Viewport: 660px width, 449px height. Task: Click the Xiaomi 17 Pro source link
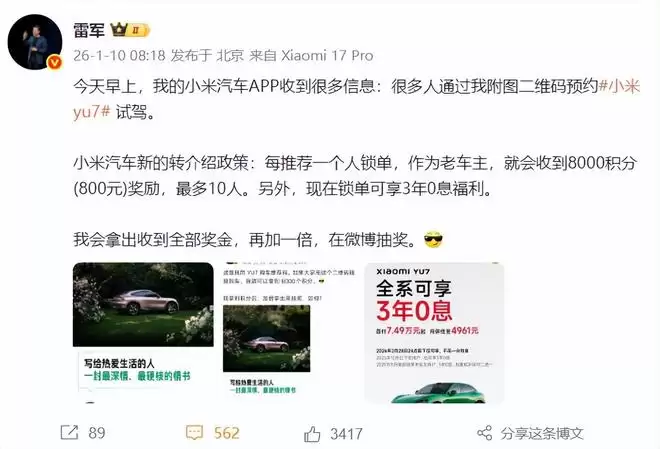(x=327, y=55)
